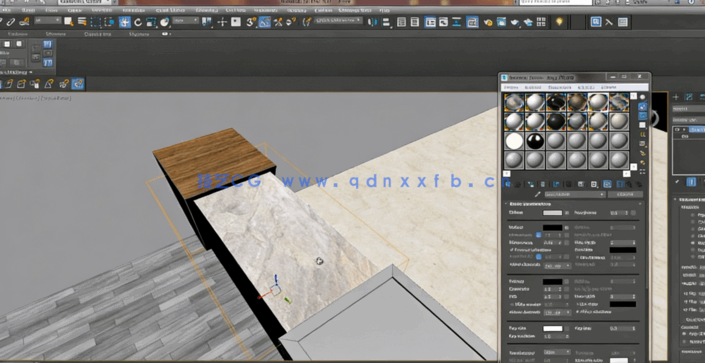Click the Bind to Space Warp icon
The height and width of the screenshot is (363, 705).
coord(24,21)
